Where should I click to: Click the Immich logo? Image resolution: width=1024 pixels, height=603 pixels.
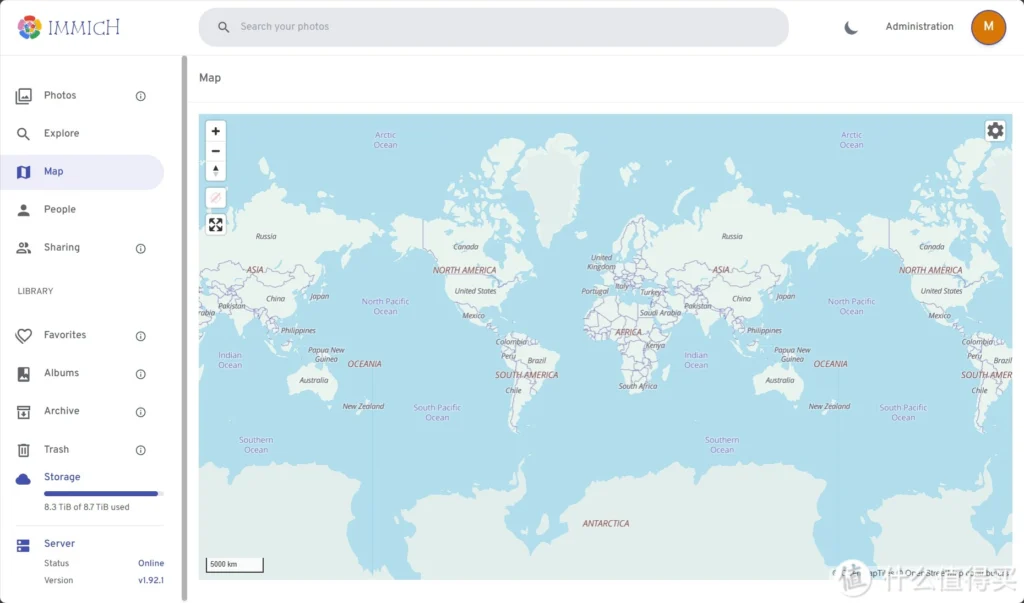click(69, 27)
